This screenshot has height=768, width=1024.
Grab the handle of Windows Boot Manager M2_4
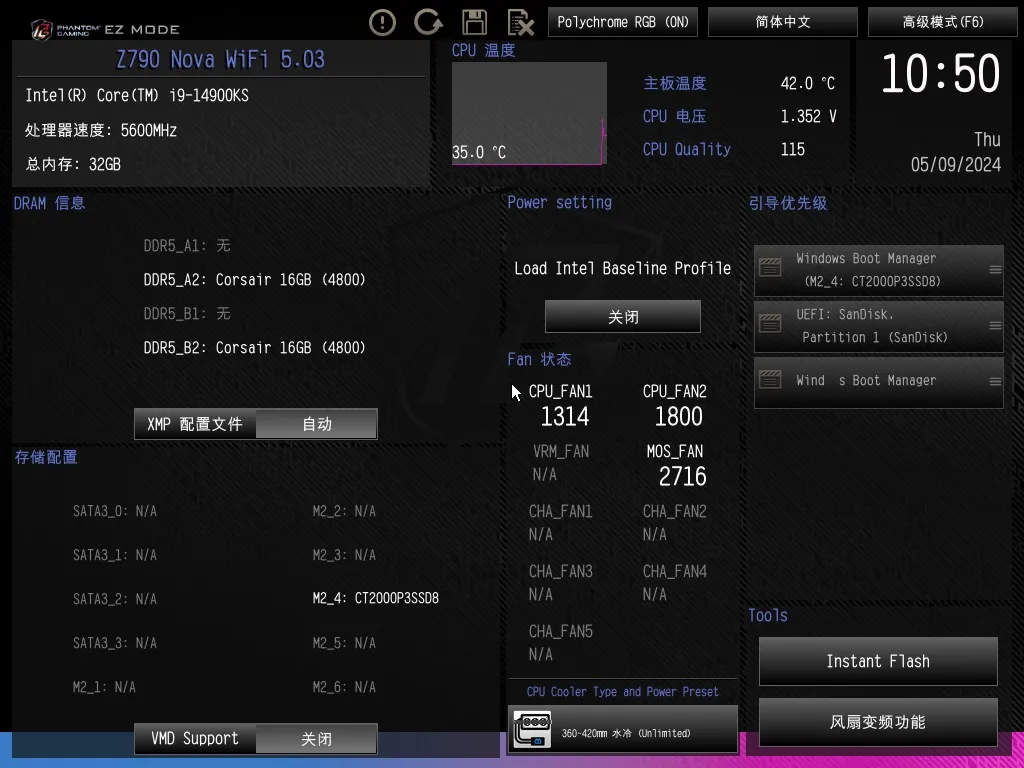pos(995,269)
